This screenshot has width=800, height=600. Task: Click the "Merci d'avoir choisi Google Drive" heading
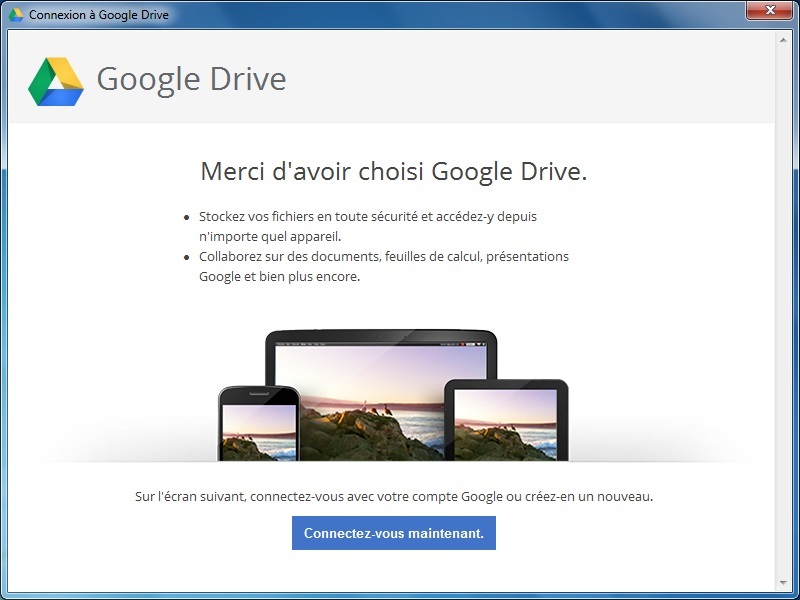(393, 171)
